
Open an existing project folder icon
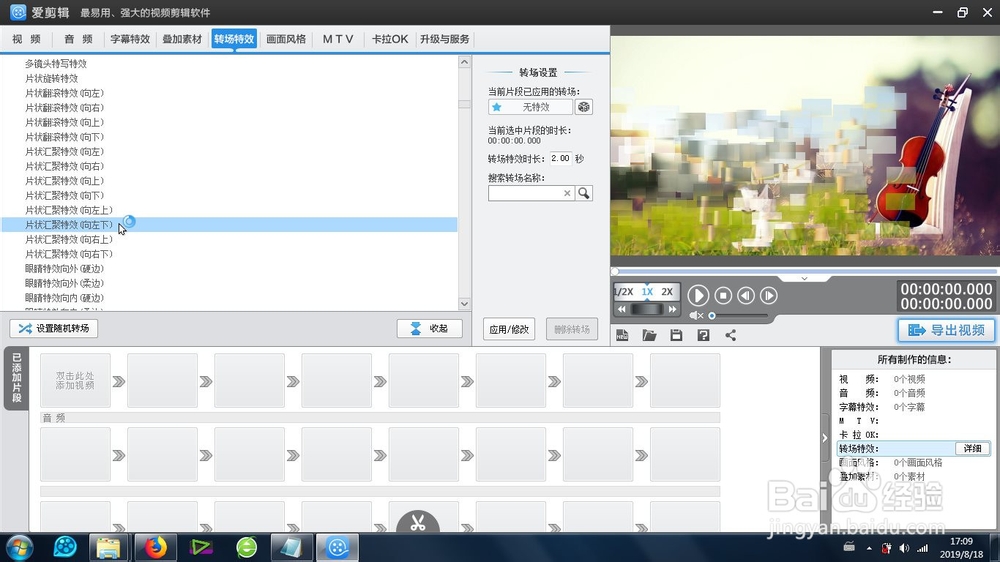pos(649,336)
